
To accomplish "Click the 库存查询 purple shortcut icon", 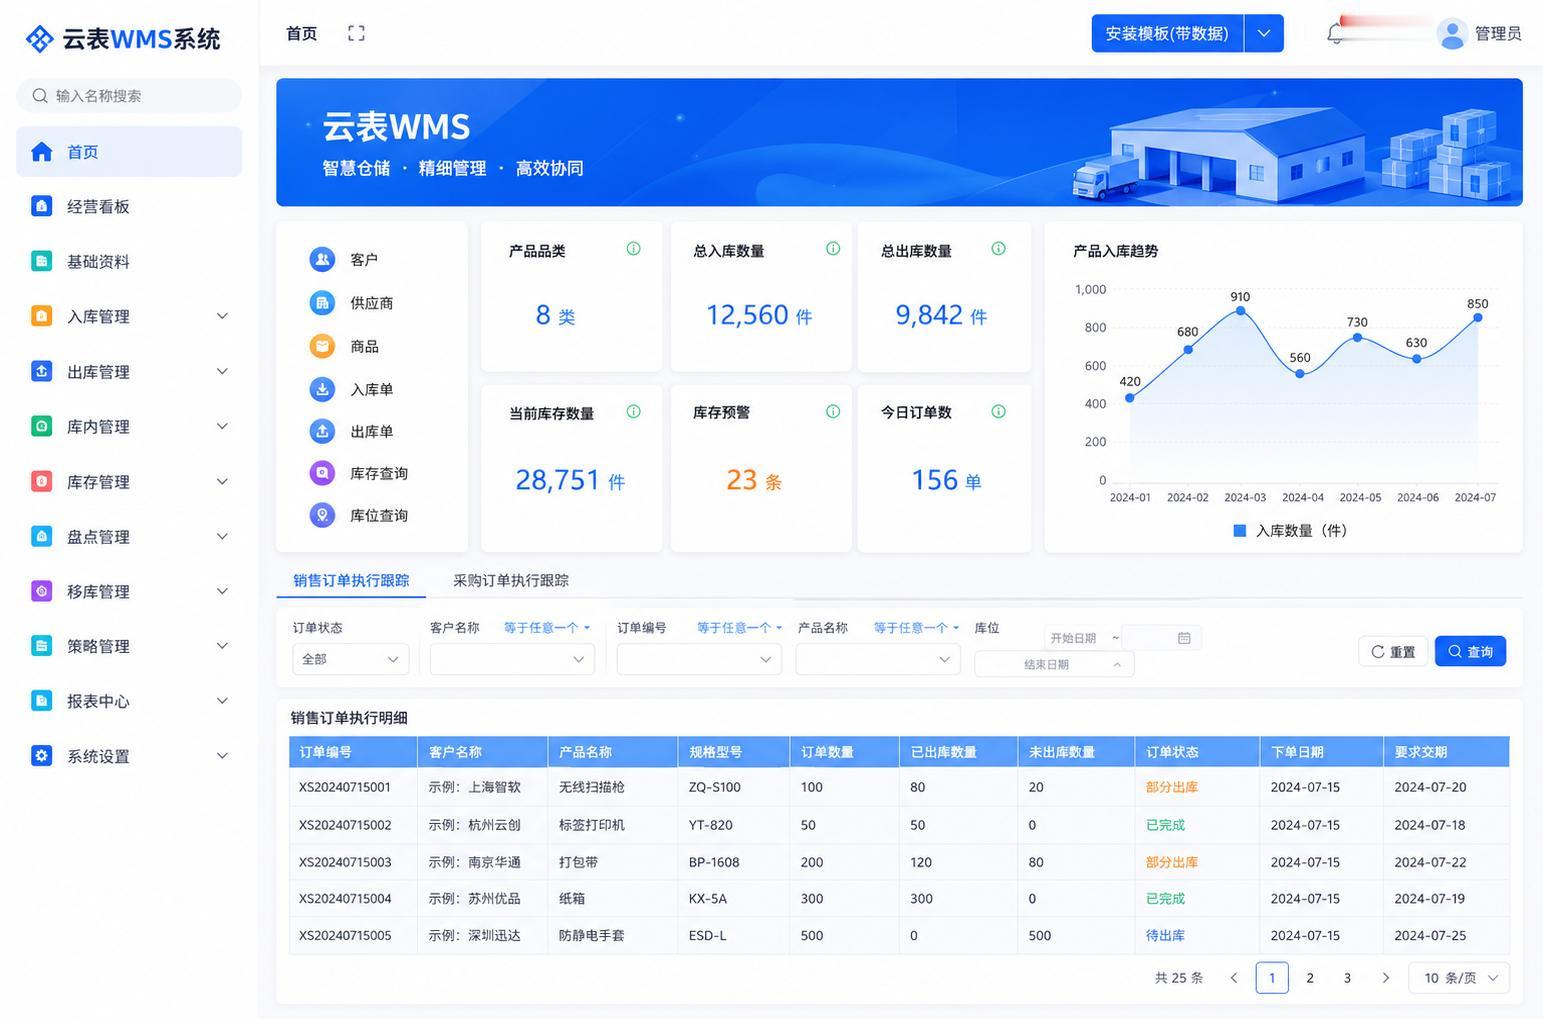I will (322, 473).
